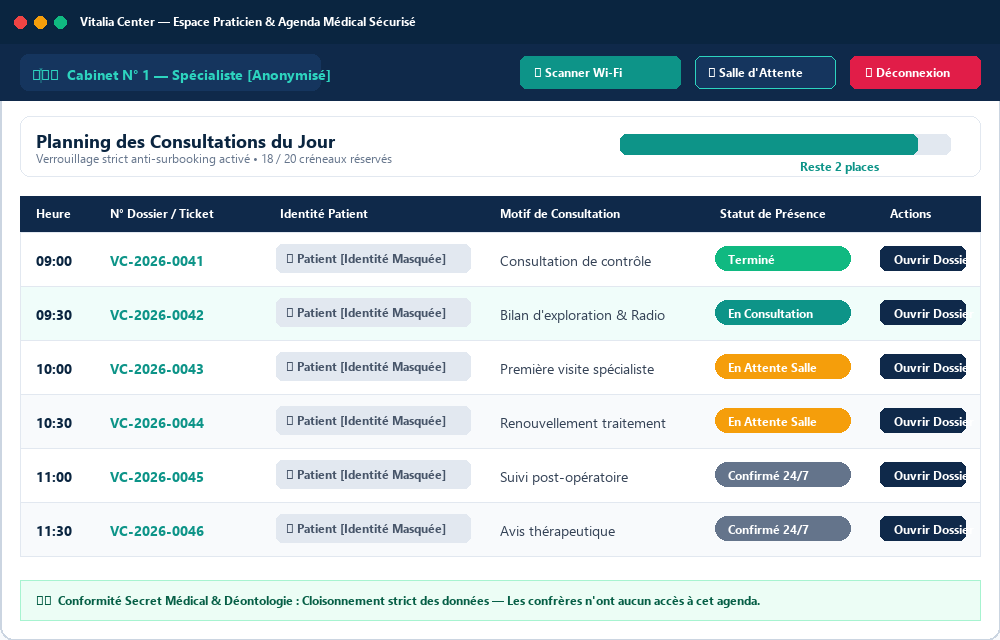
Task: Click Confirmé 24/7 badge at 11:30
Action: [783, 529]
